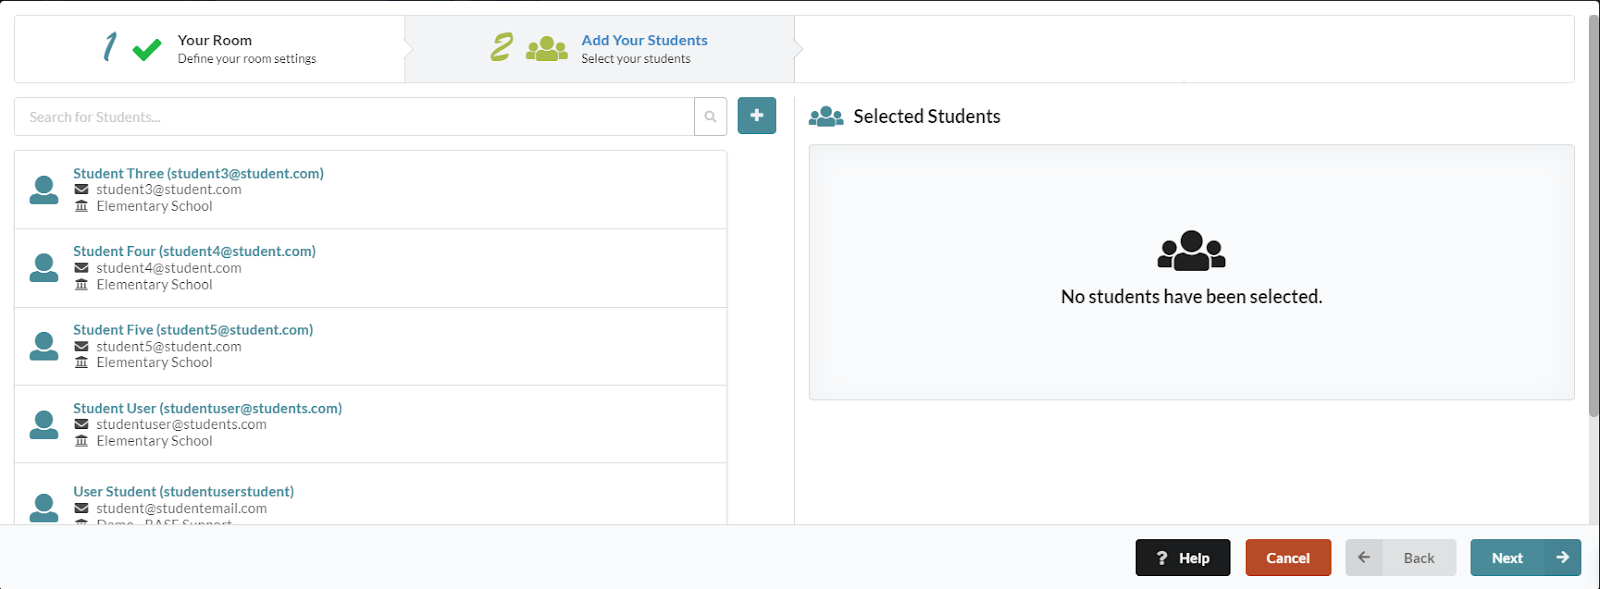Click envelope icon beside student5@student.com

point(82,346)
